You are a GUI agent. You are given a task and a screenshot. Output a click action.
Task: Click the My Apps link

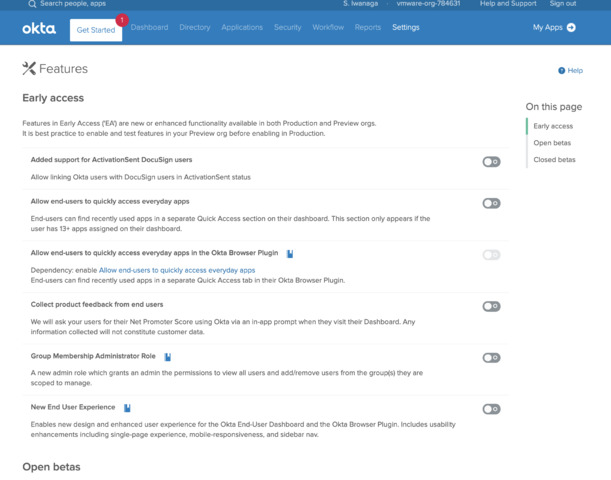tap(547, 27)
